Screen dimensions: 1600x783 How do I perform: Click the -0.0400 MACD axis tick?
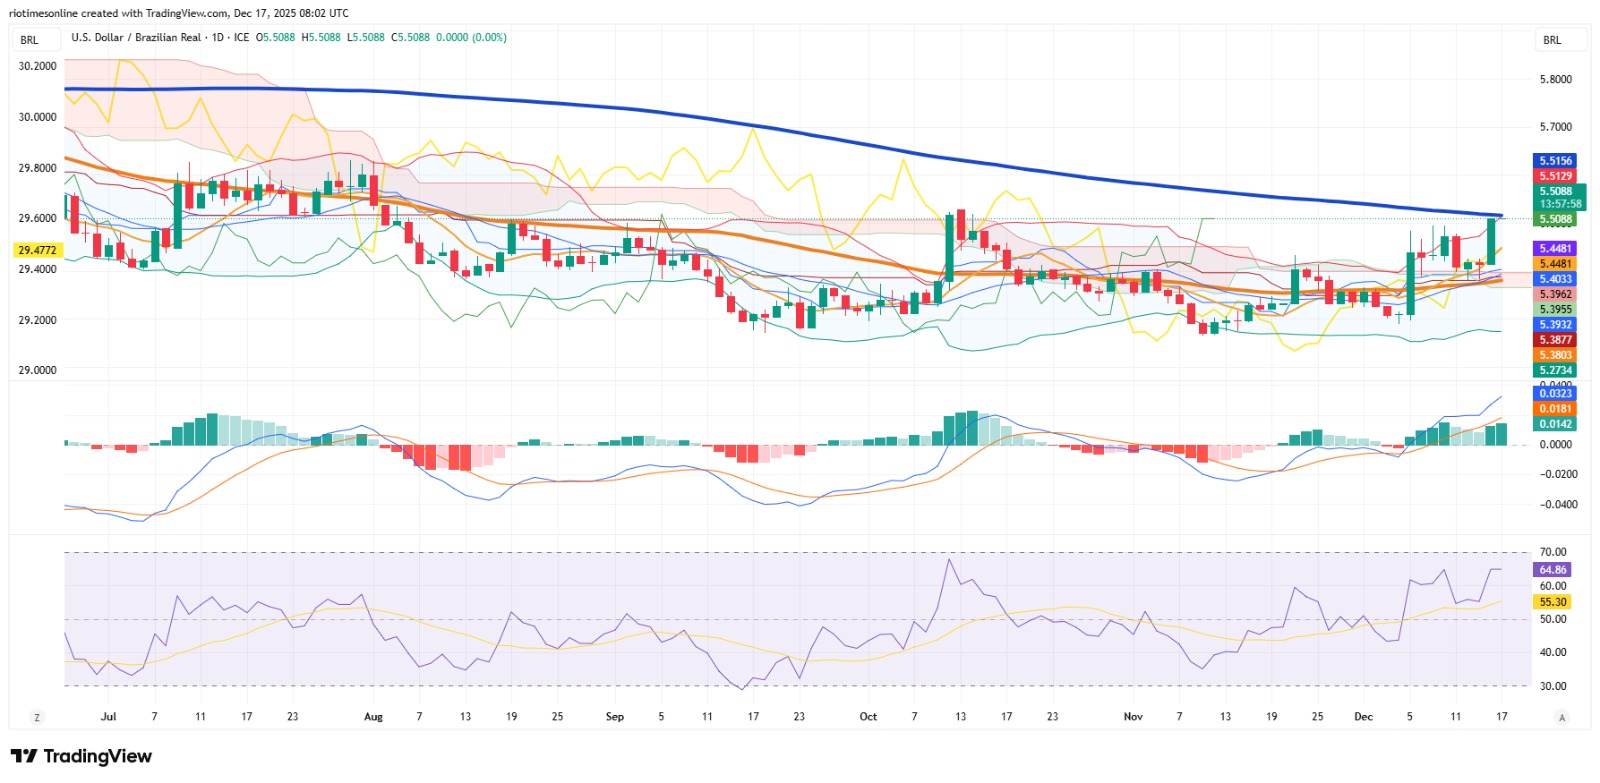(x=1557, y=504)
